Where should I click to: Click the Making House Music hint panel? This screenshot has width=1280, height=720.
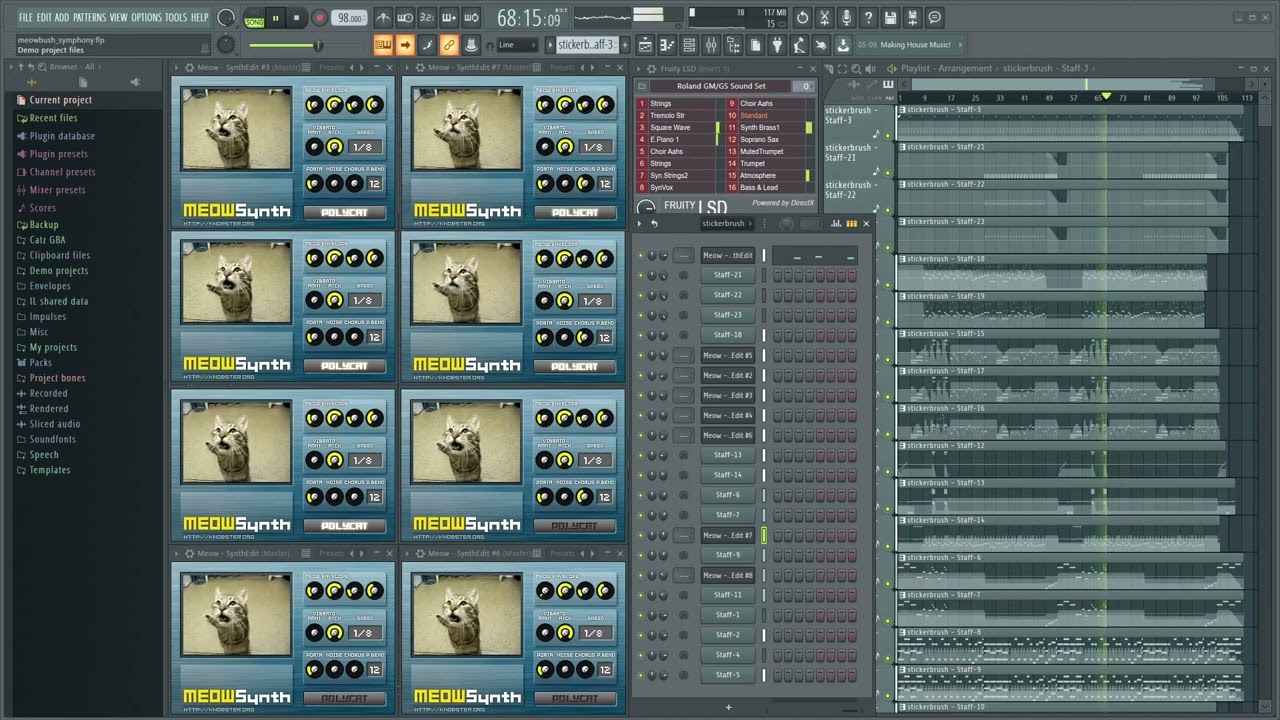tap(910, 45)
